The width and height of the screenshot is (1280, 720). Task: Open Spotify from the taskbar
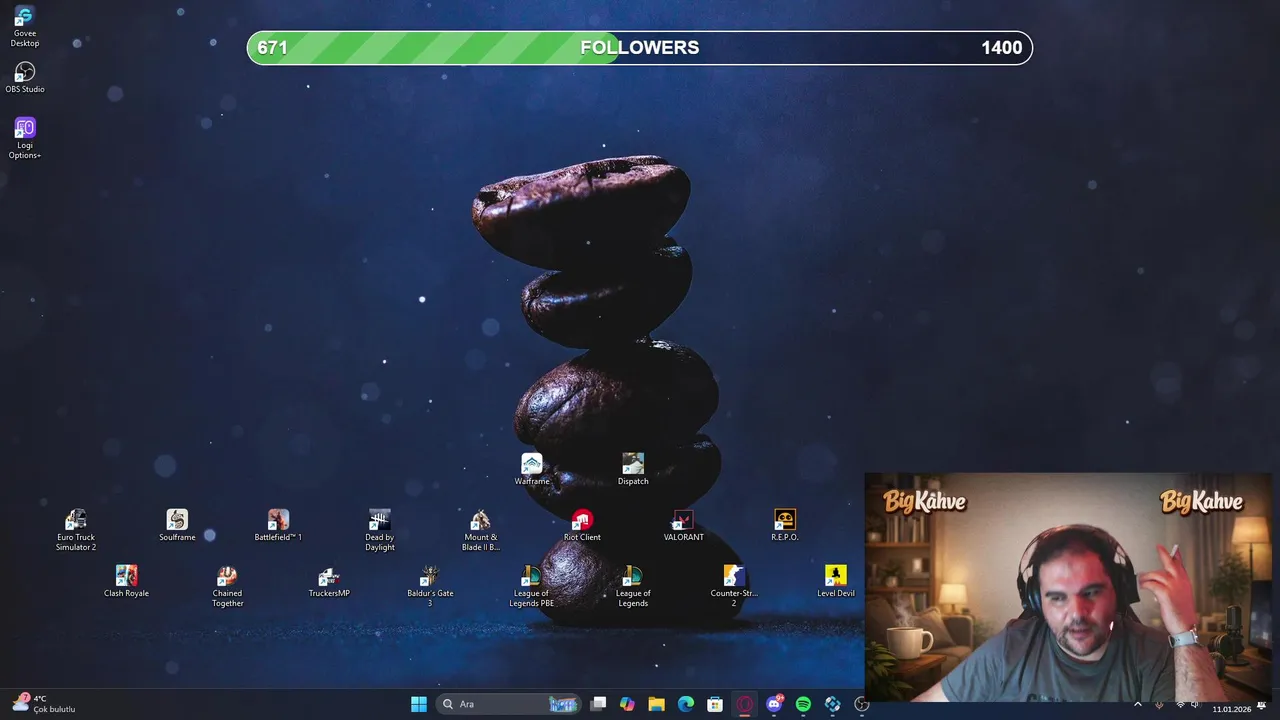point(803,704)
